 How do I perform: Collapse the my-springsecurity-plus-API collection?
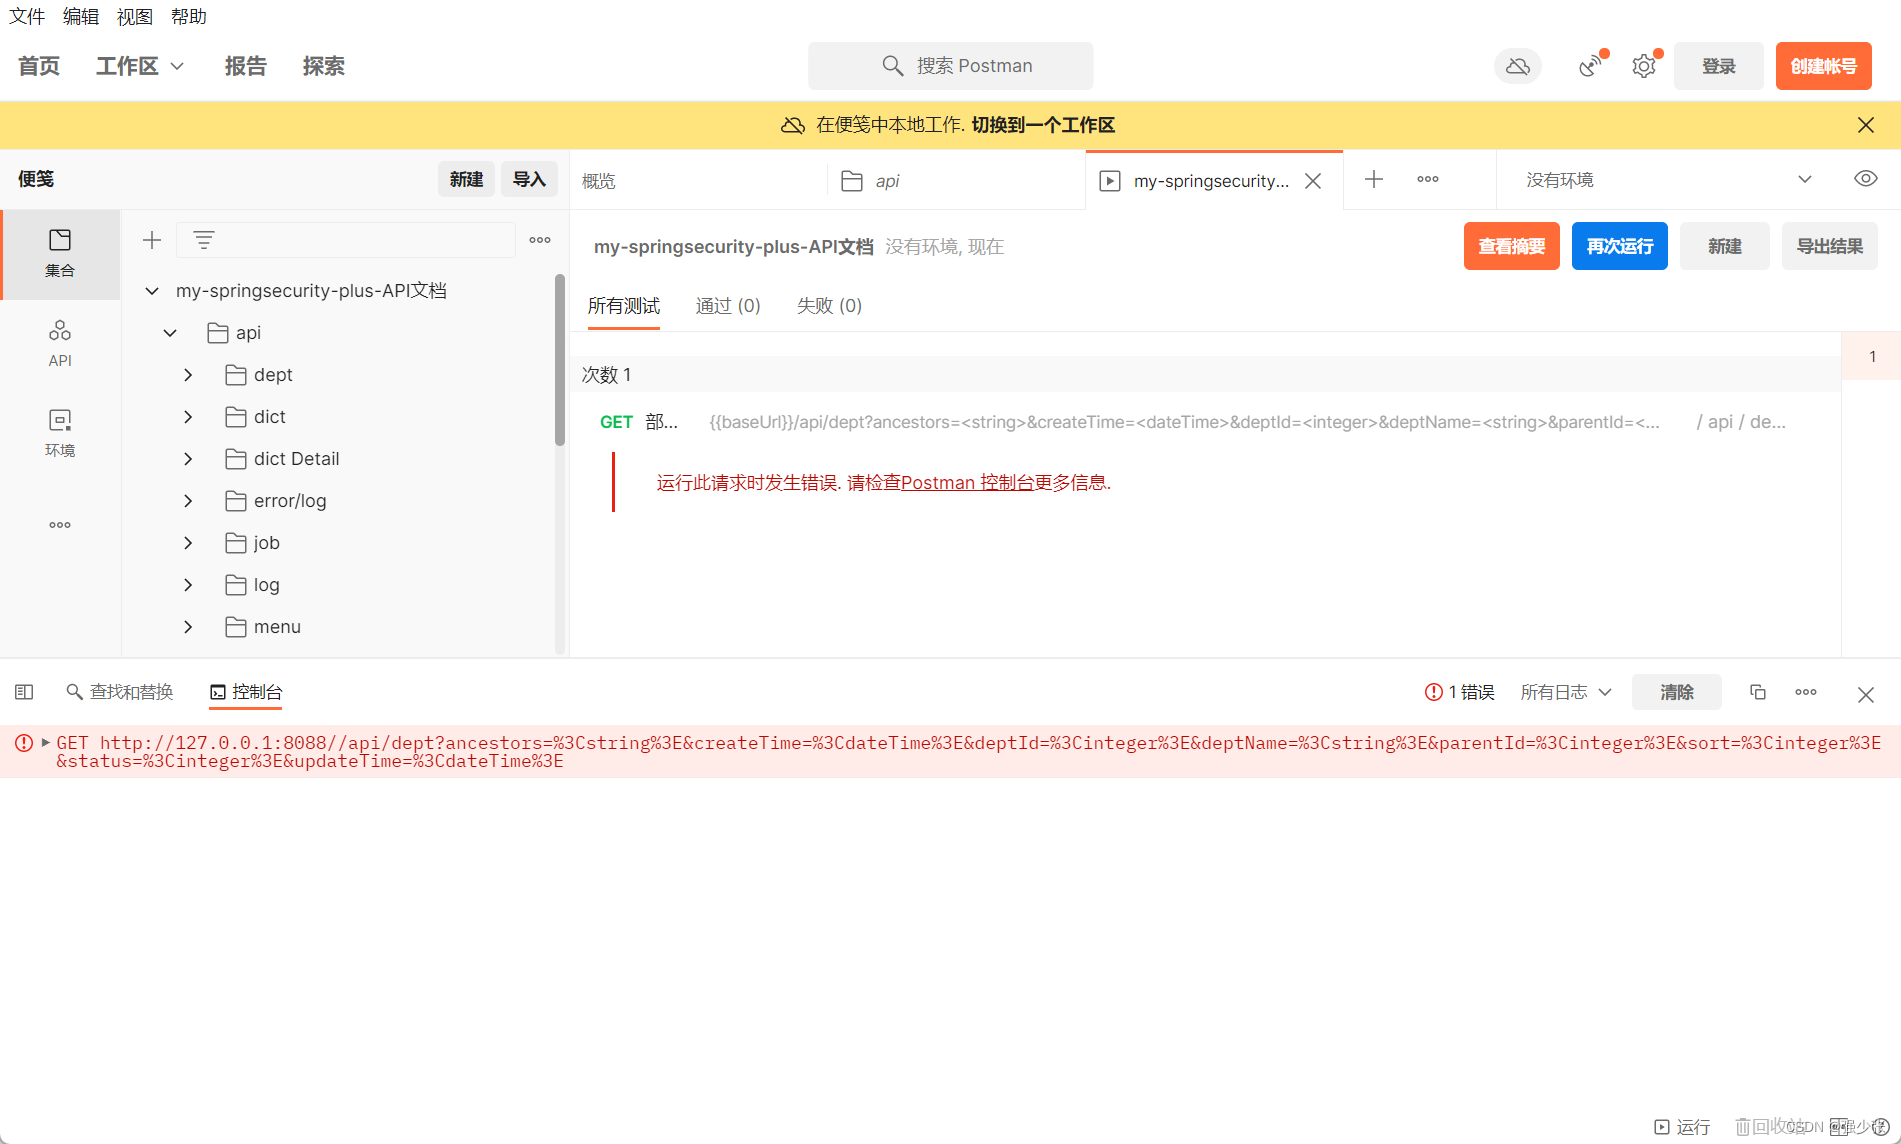(x=152, y=291)
